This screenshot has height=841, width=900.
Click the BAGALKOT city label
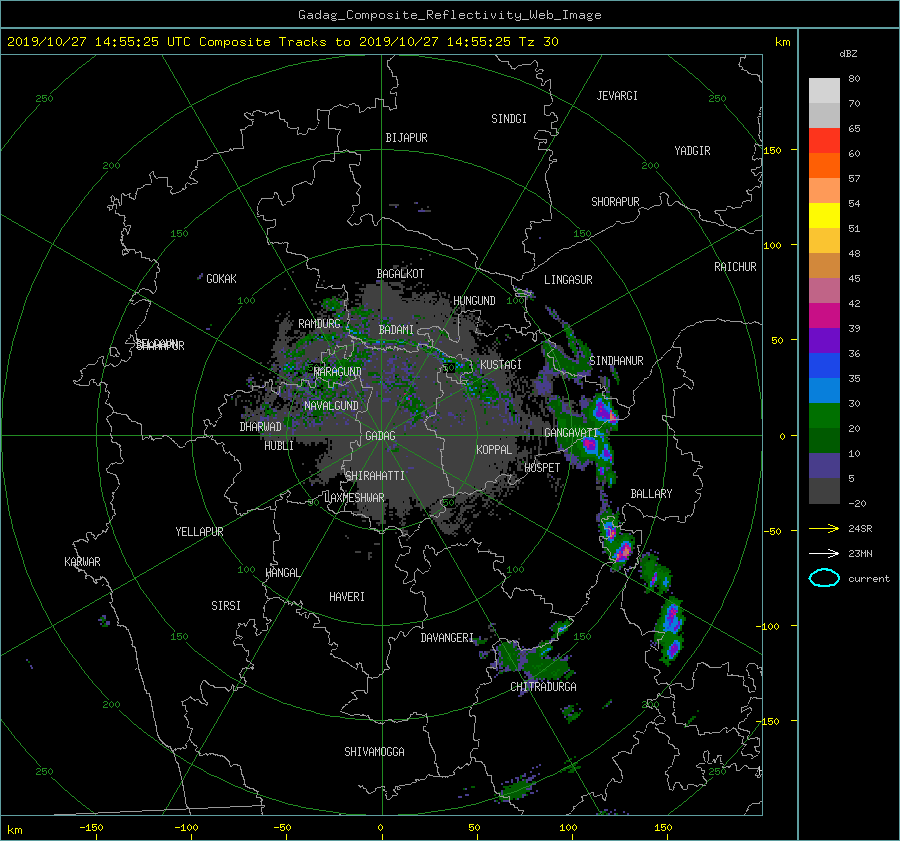click(400, 274)
